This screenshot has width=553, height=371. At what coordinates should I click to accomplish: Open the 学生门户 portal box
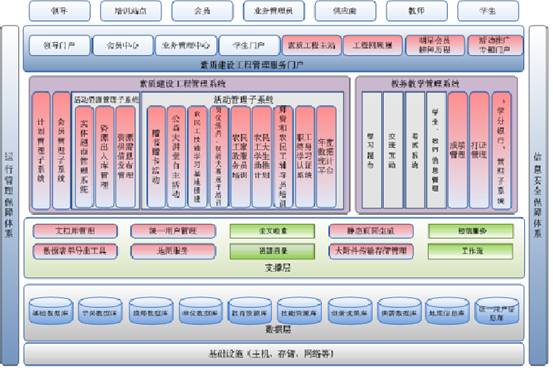point(249,45)
